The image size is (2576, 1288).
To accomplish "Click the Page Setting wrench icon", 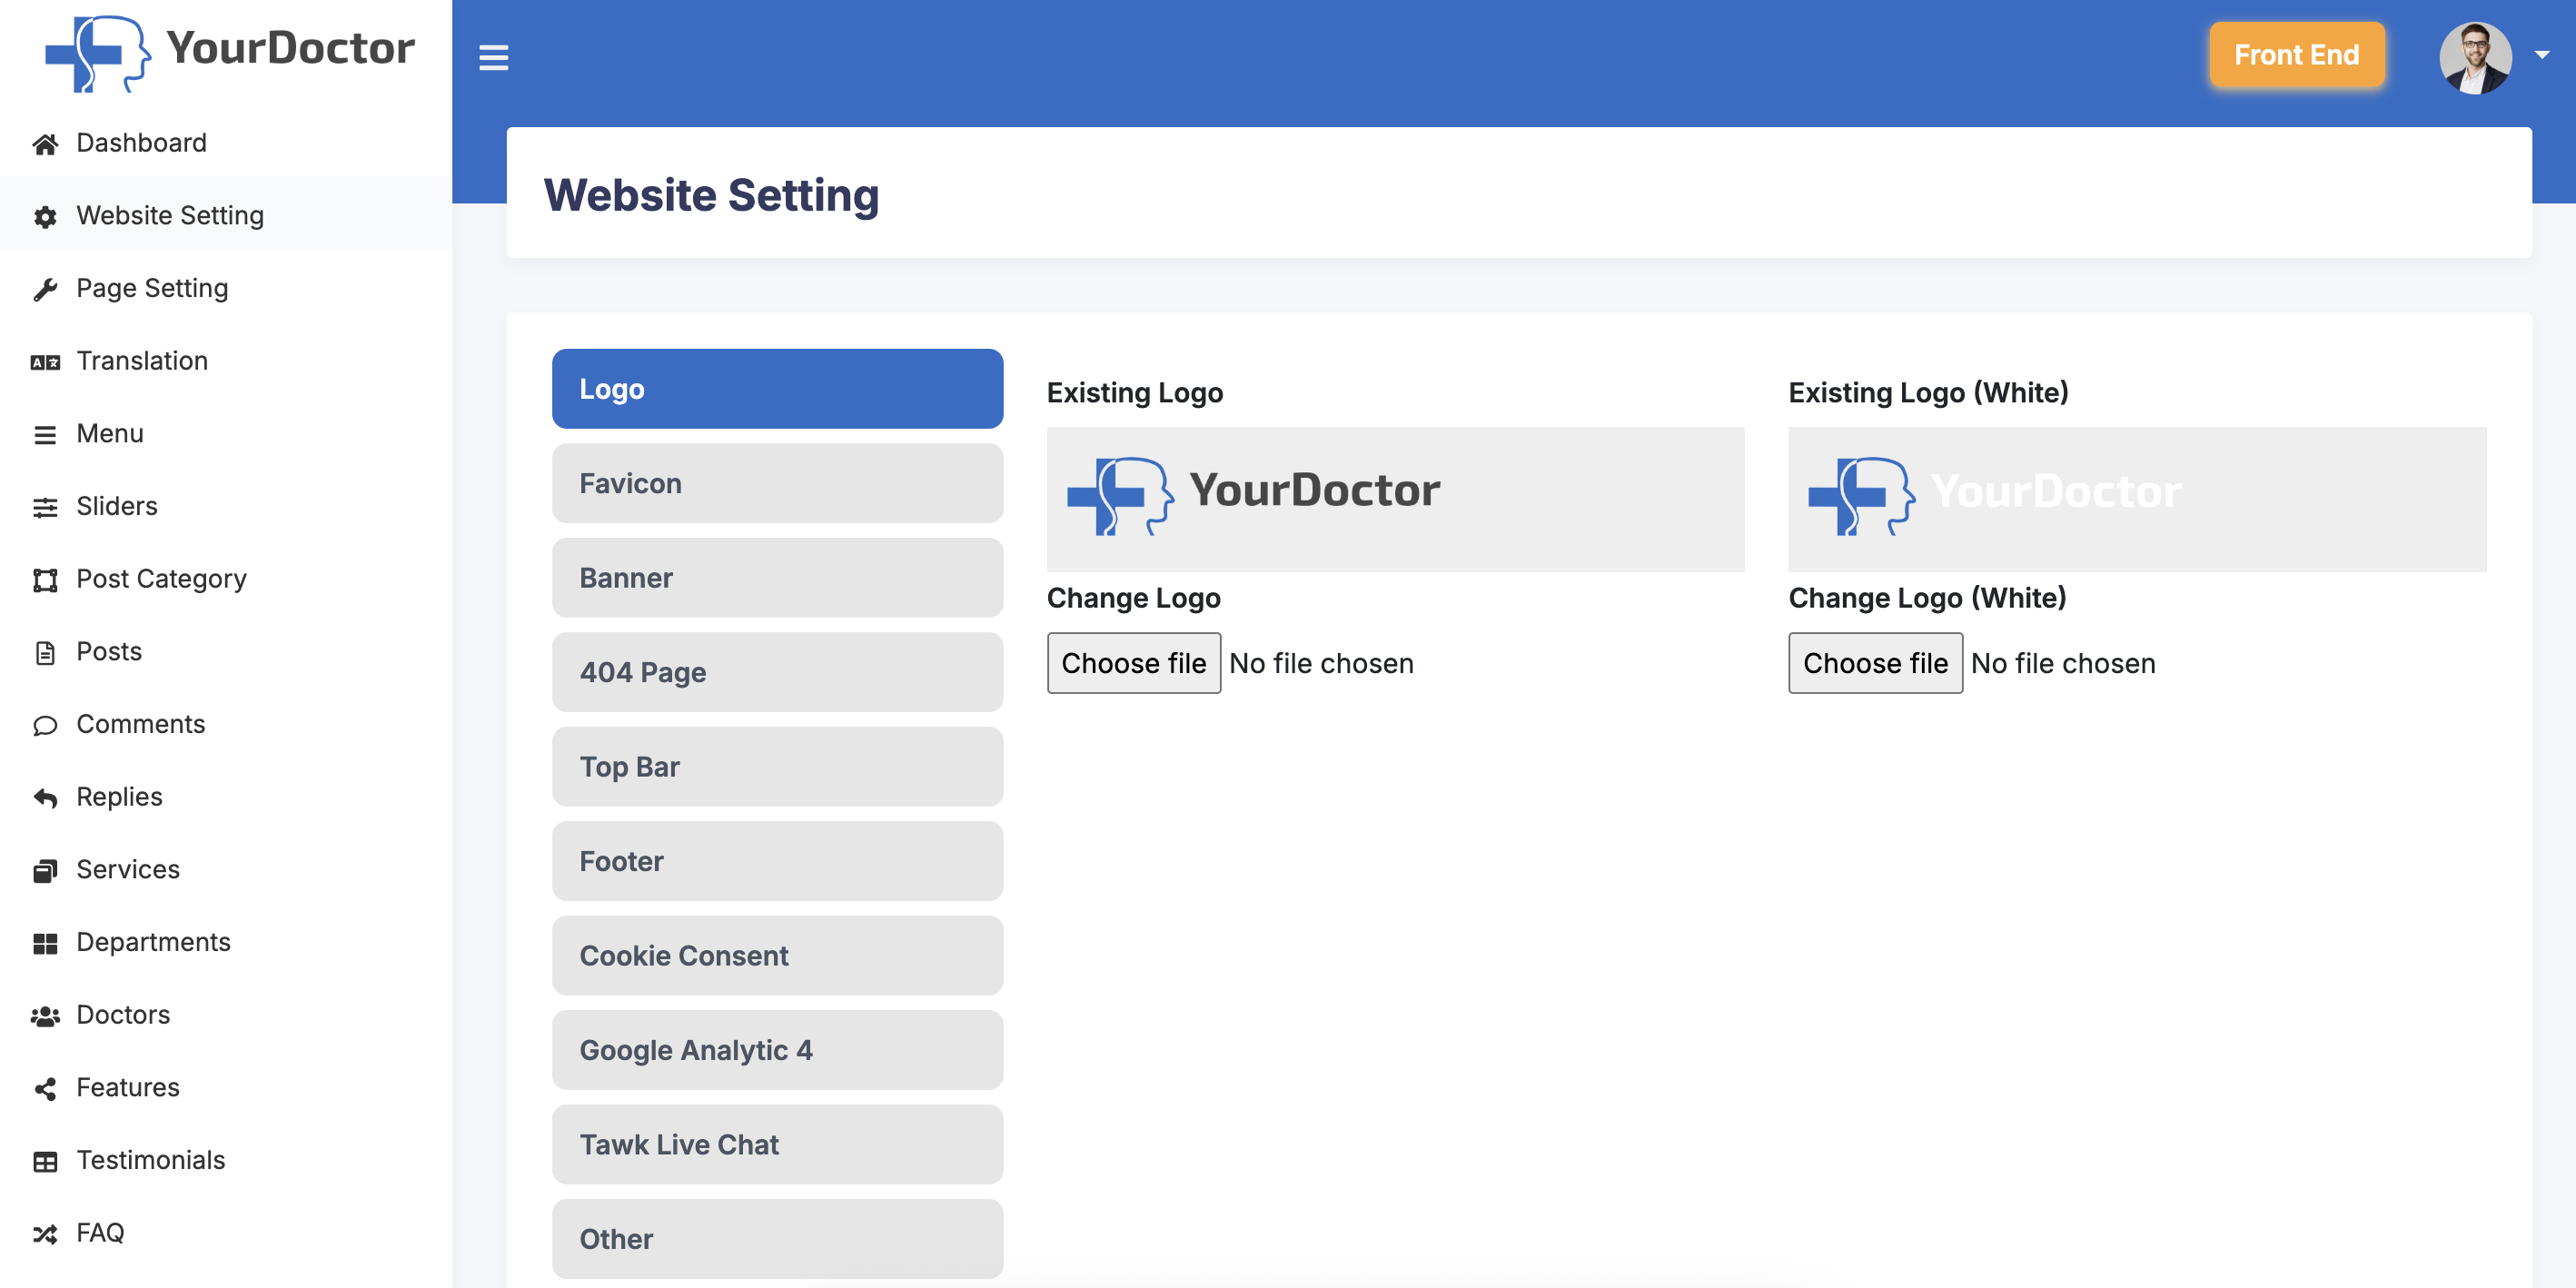I will [45, 289].
